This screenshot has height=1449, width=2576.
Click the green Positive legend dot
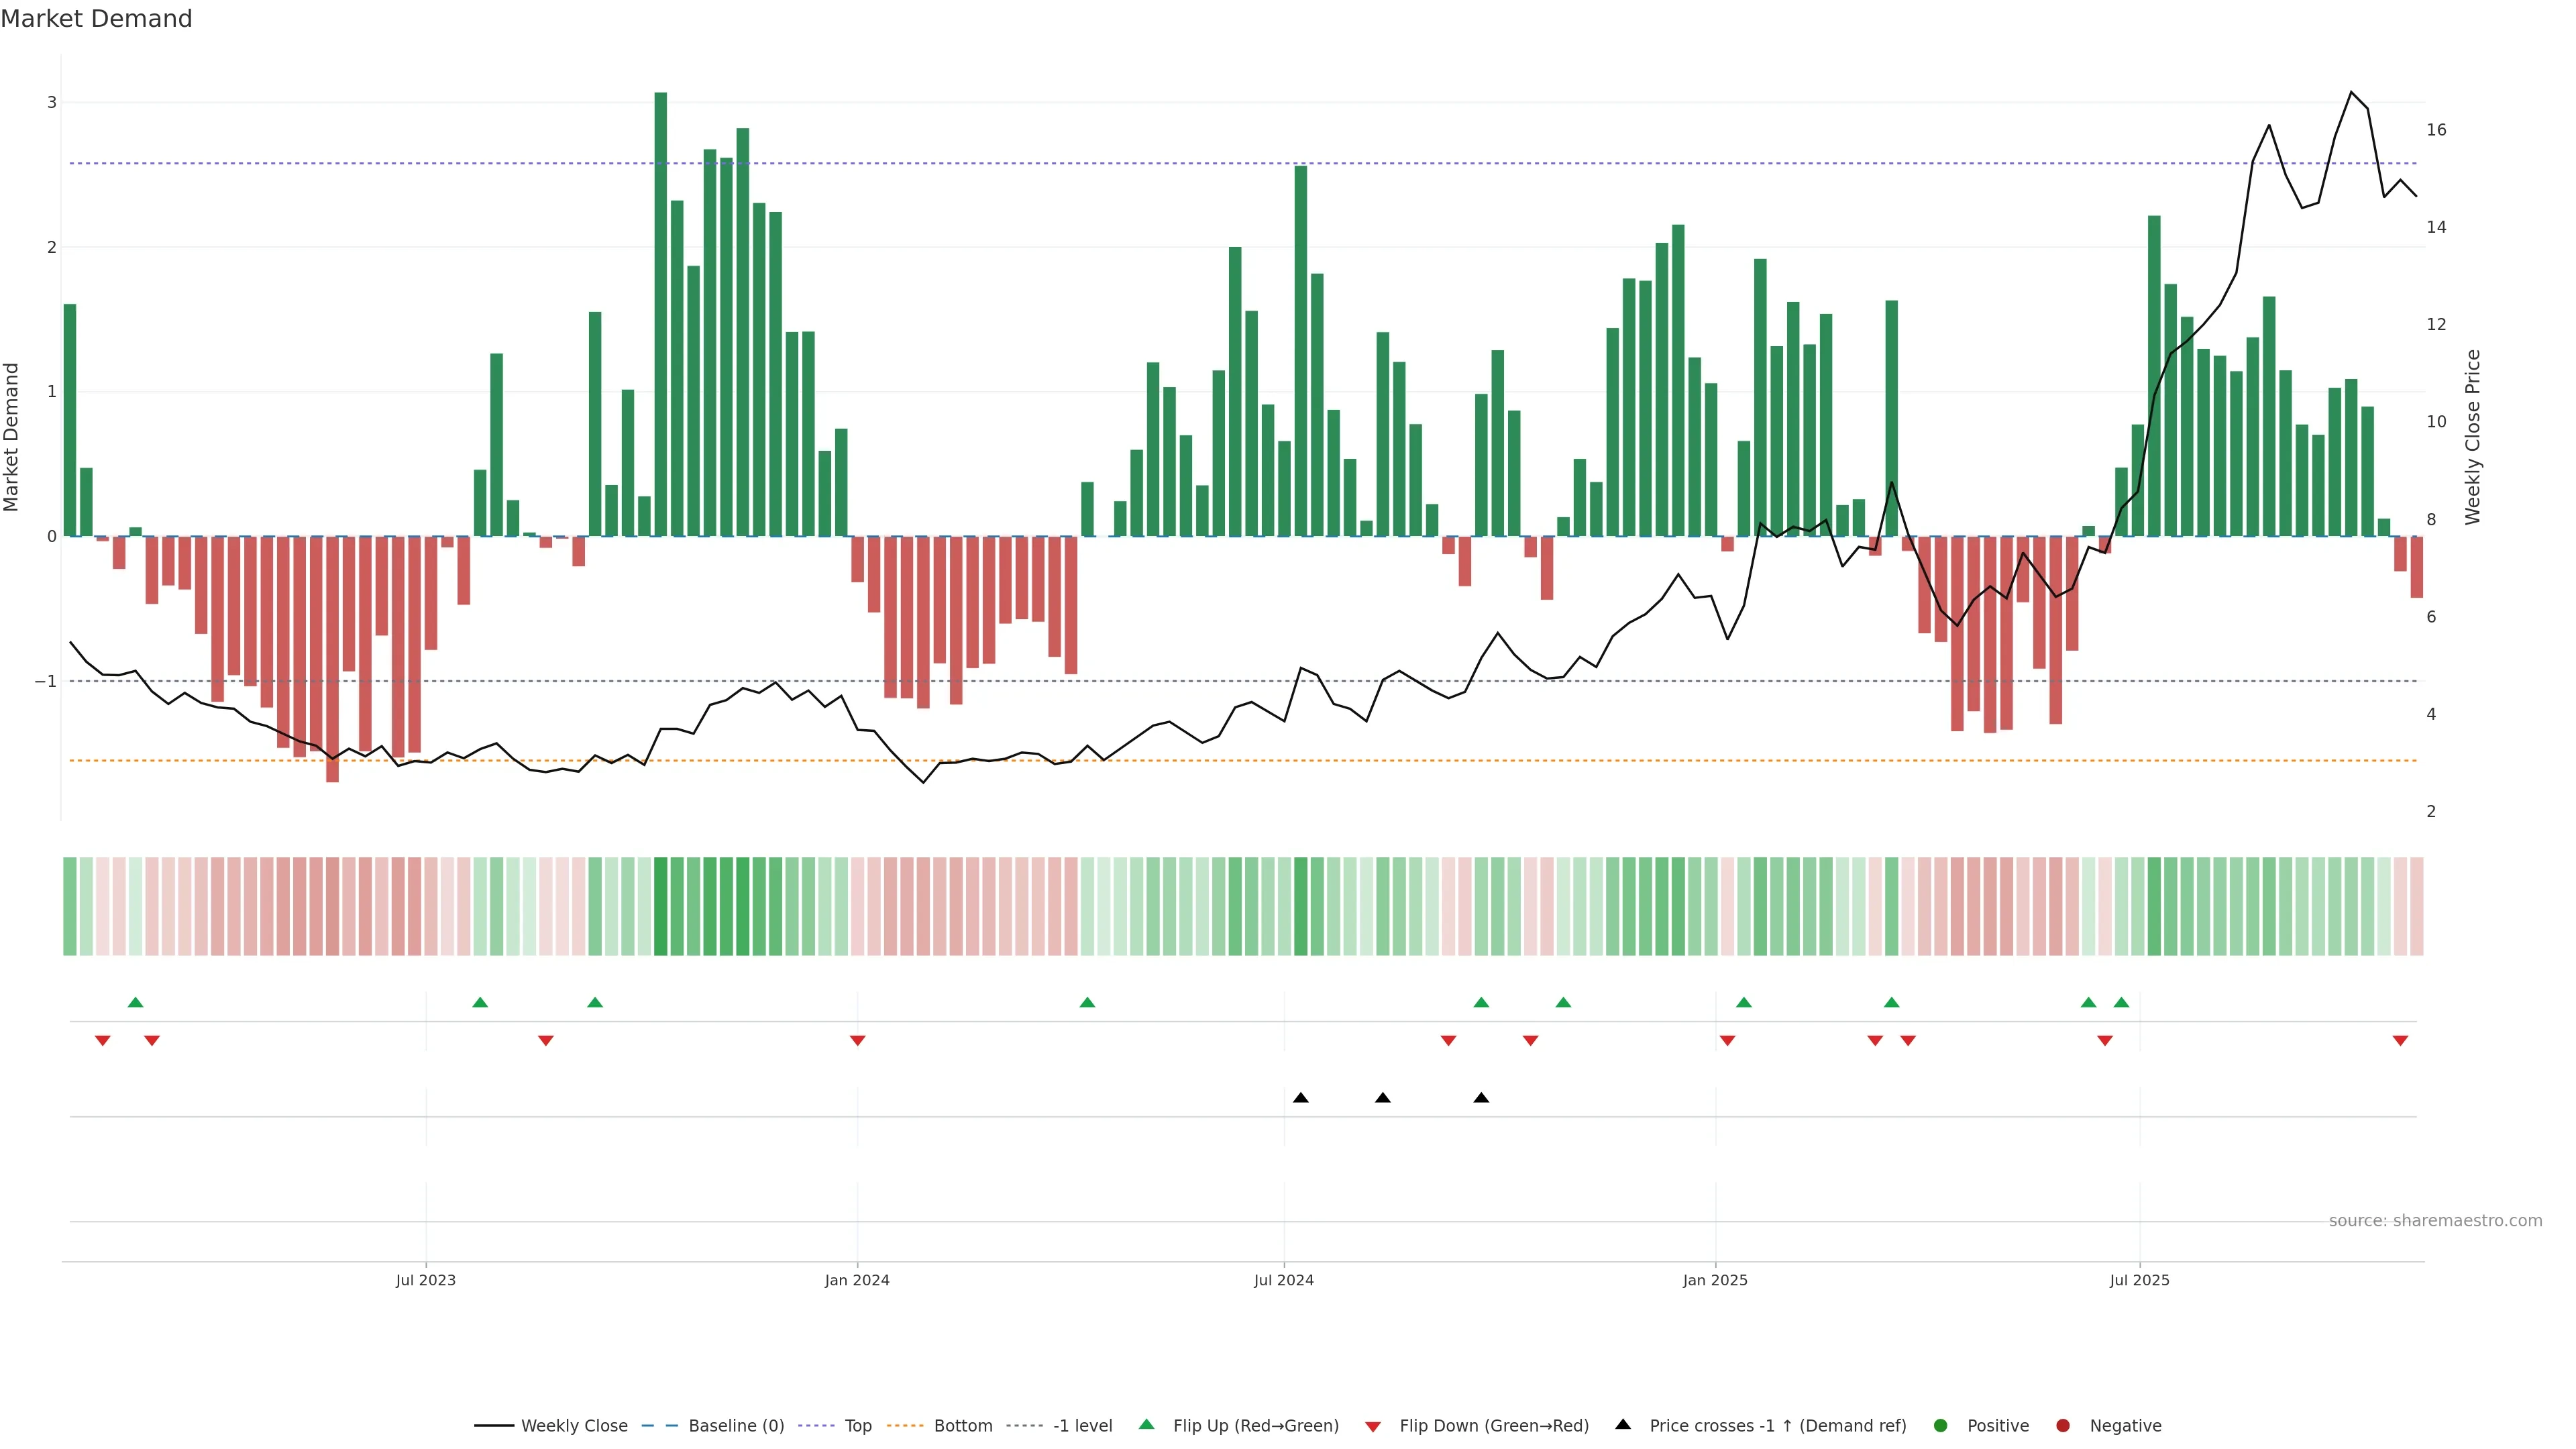point(1941,1426)
